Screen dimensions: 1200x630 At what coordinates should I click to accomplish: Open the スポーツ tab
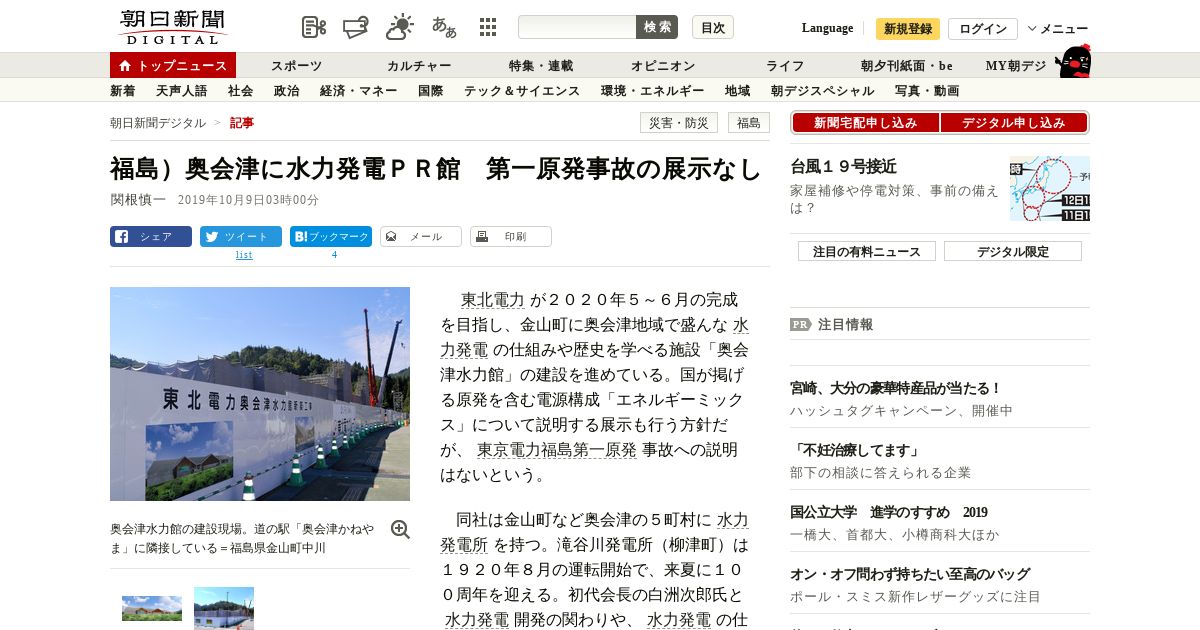[x=297, y=66]
